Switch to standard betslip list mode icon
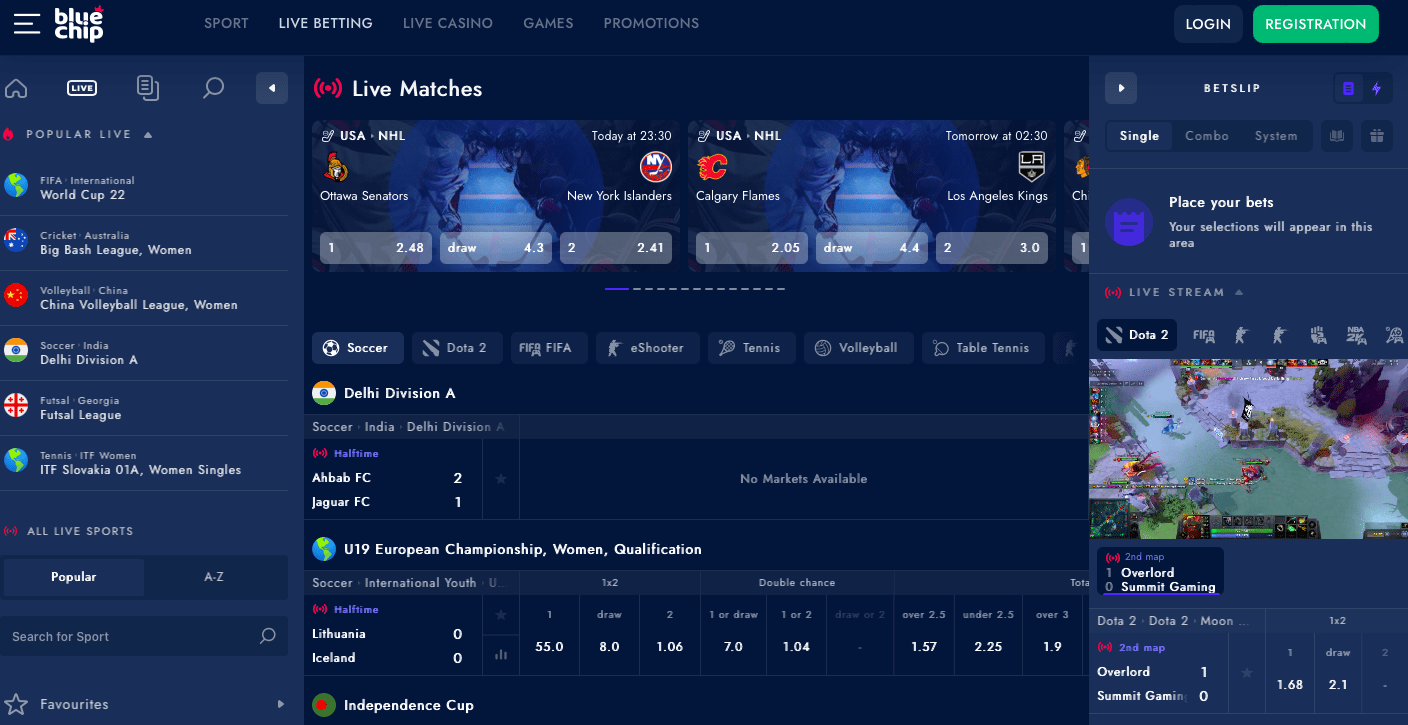Screen dimensions: 1408x725 coord(1348,89)
